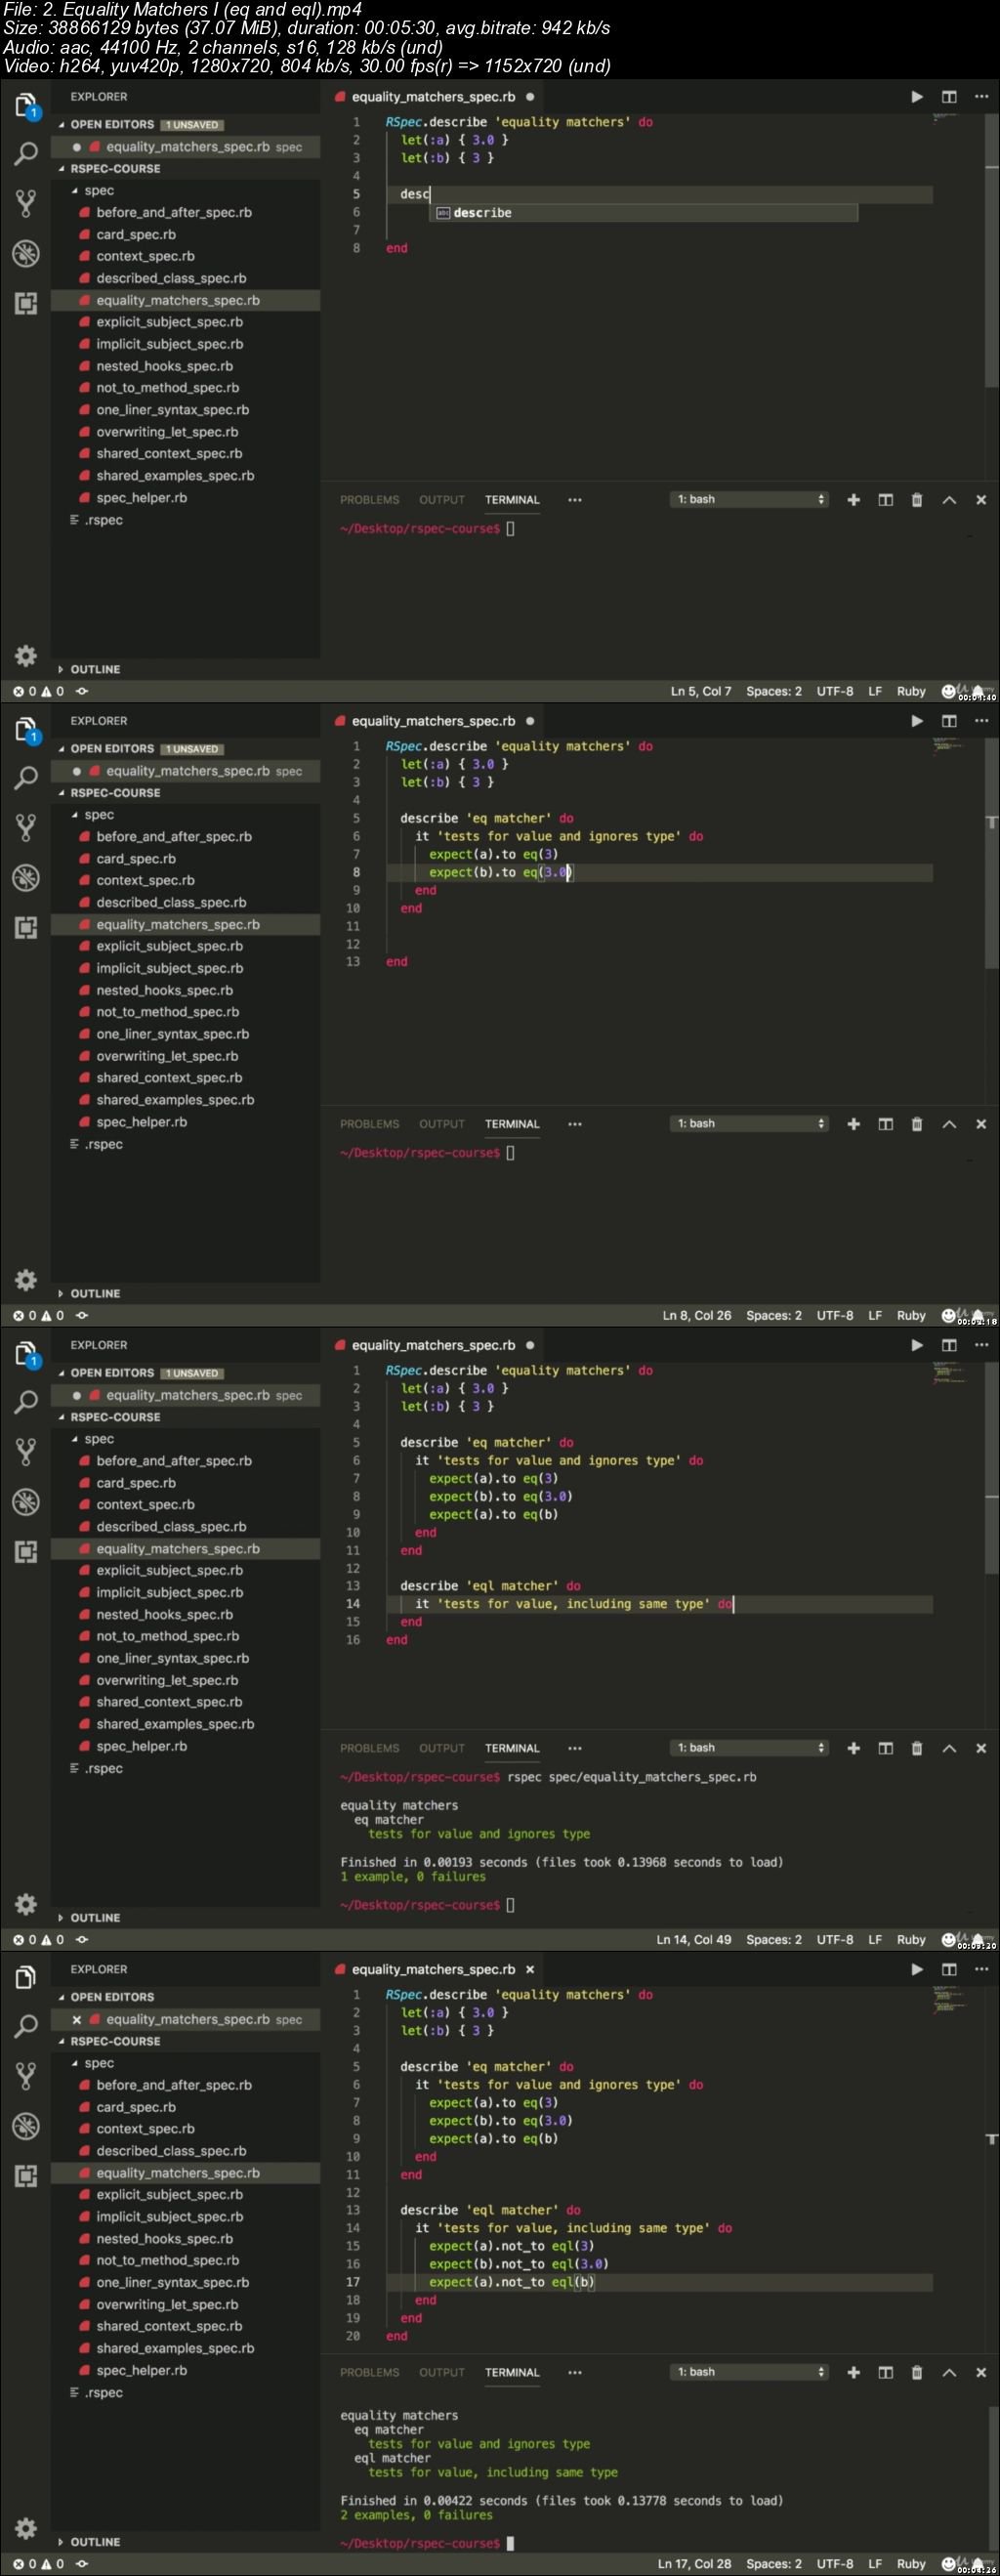The image size is (1000, 2576).
Task: Open Extensions icon in bottom frame's activity bar
Action: click(x=26, y=2175)
